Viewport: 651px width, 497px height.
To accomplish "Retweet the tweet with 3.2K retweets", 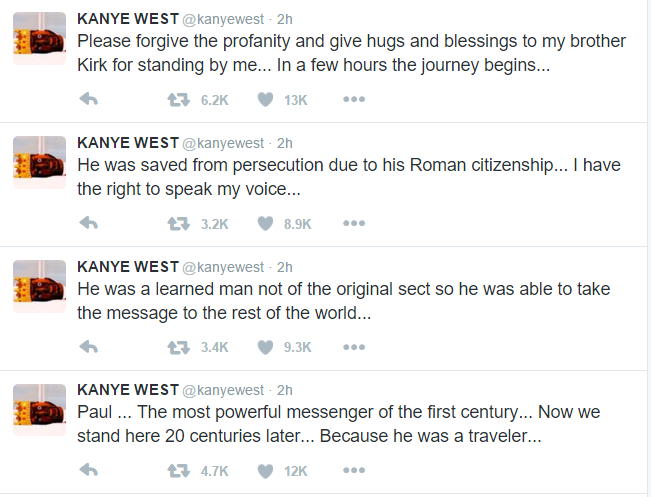I will pyautogui.click(x=180, y=223).
